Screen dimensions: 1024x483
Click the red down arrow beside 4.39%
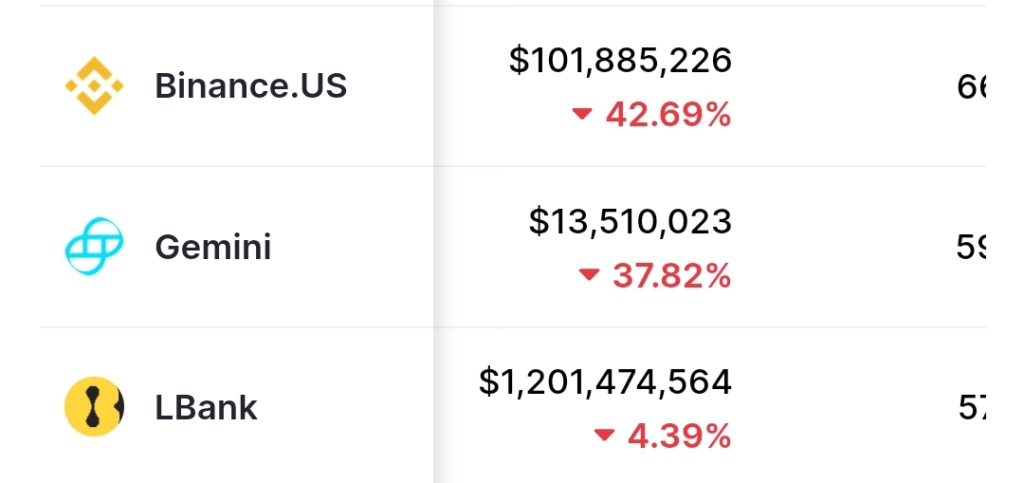click(604, 436)
